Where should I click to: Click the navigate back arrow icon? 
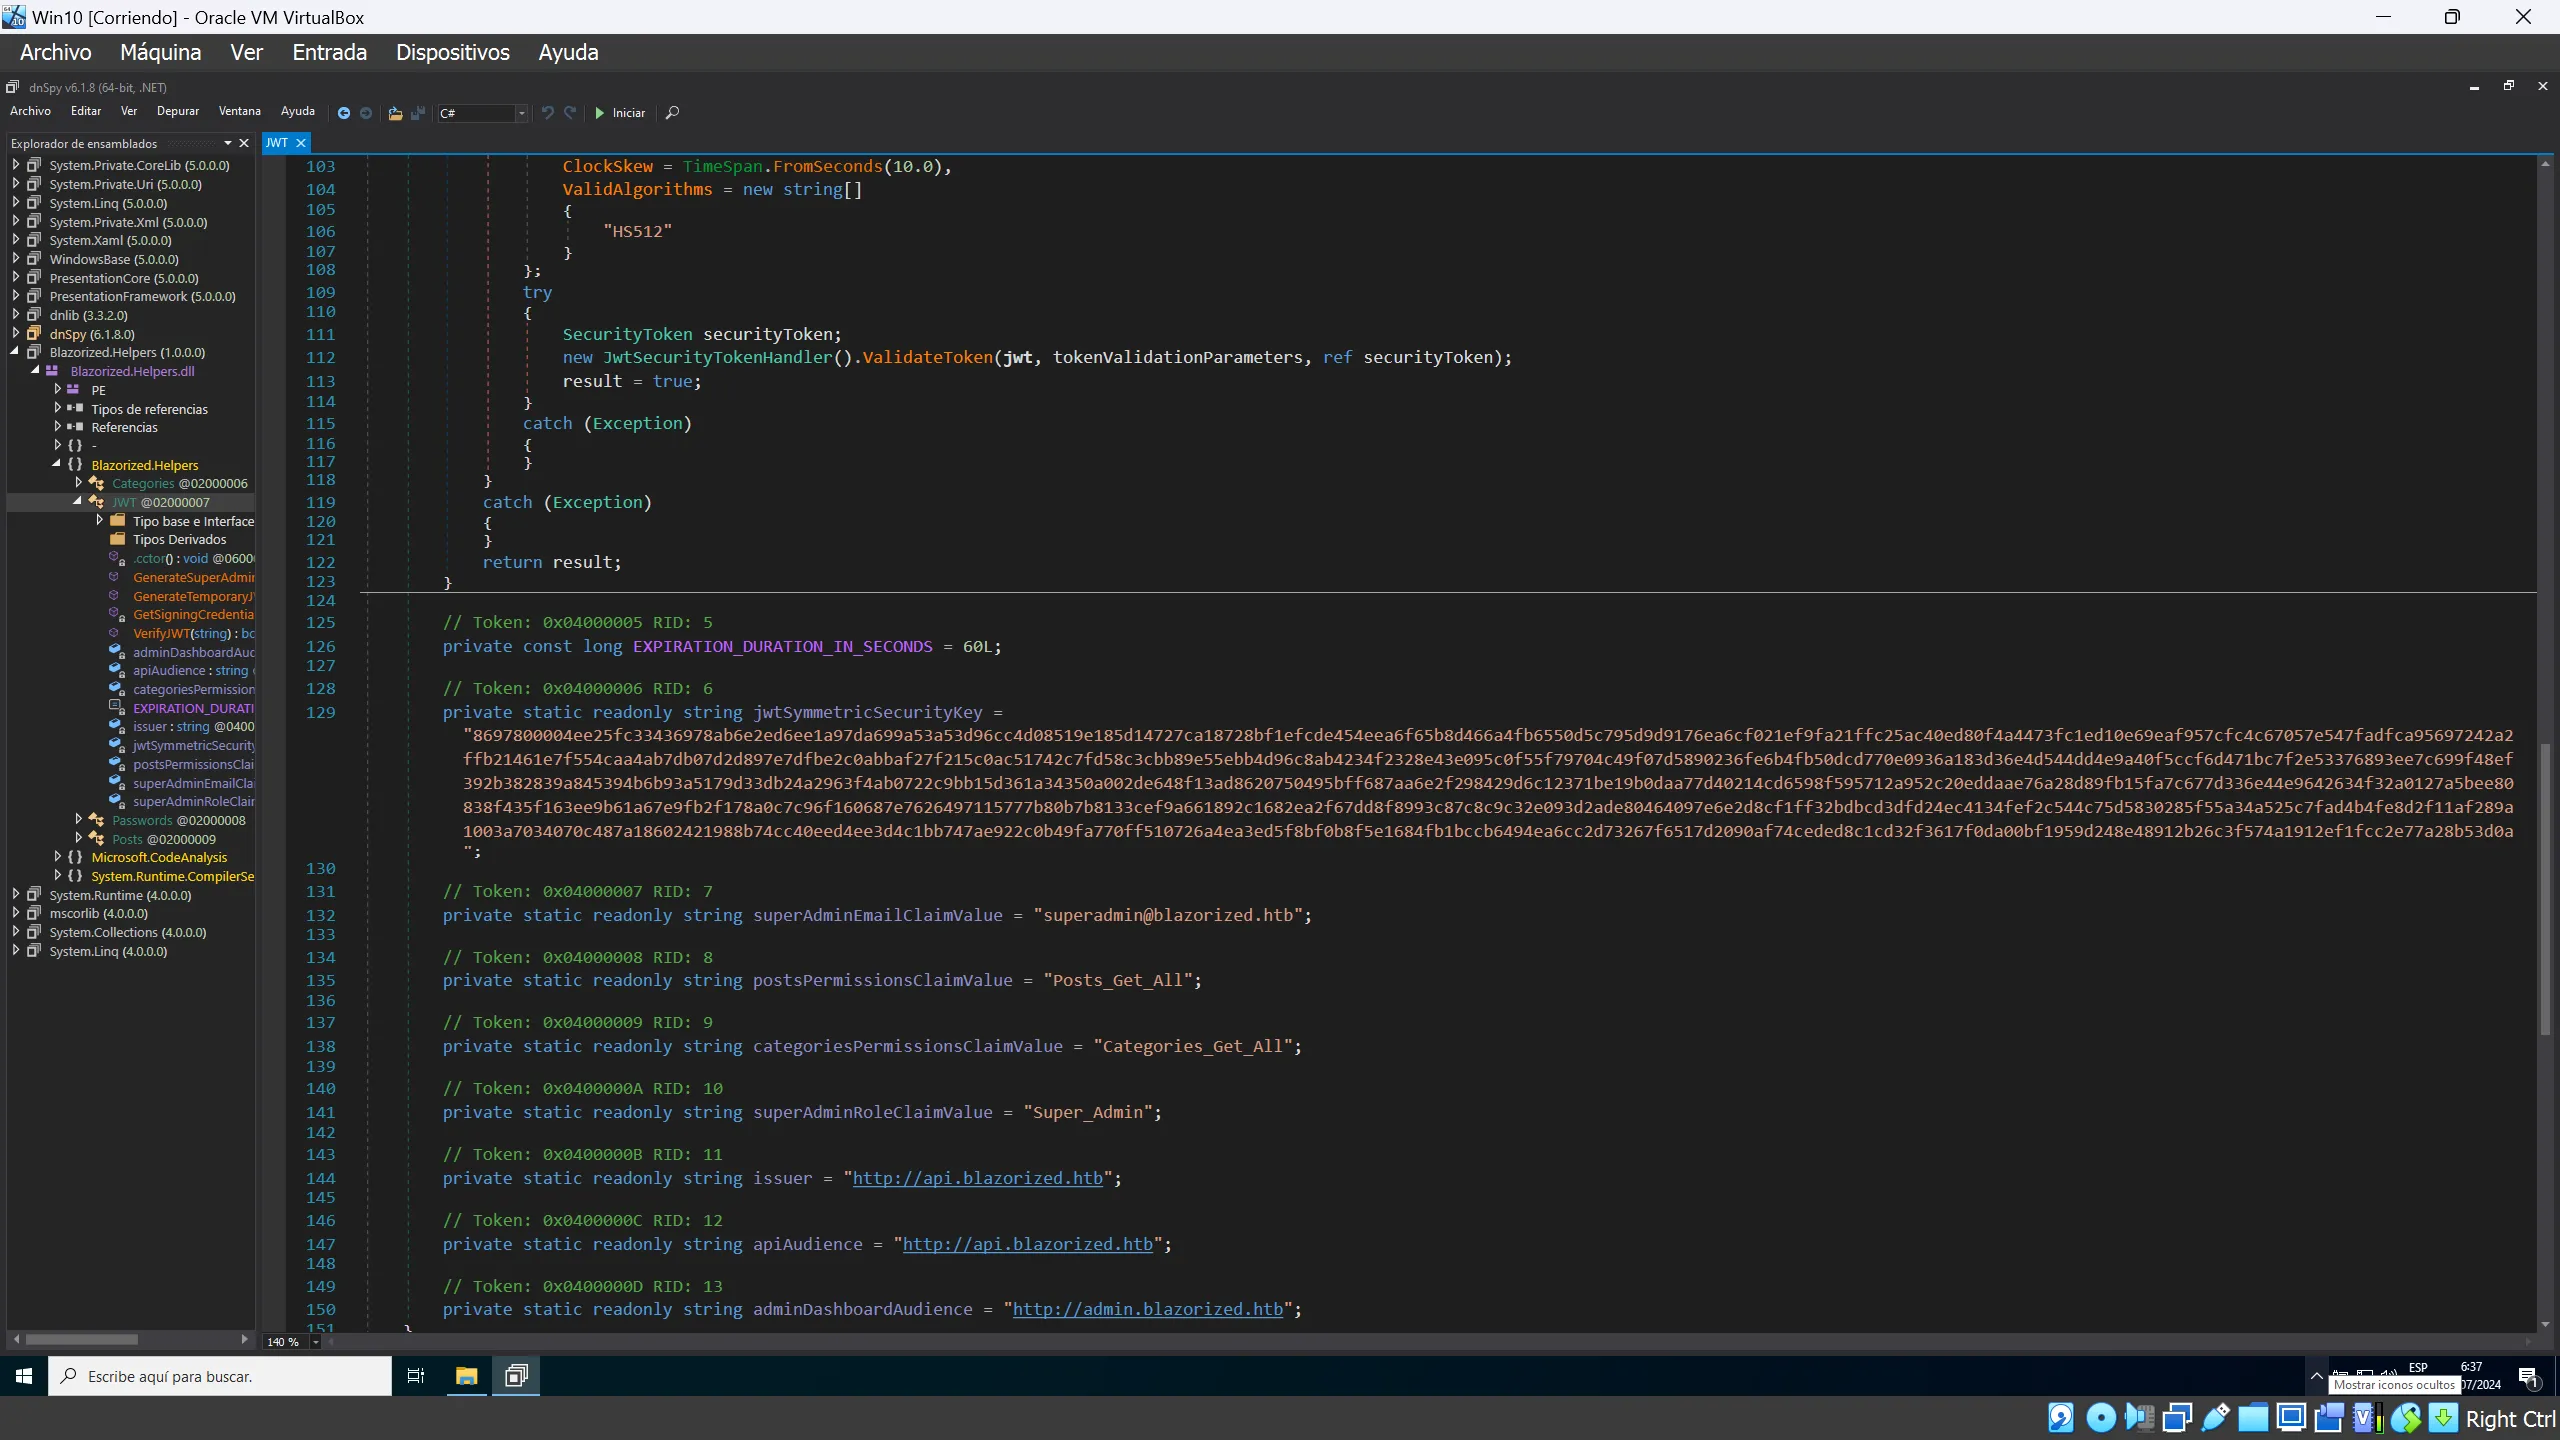click(x=343, y=113)
